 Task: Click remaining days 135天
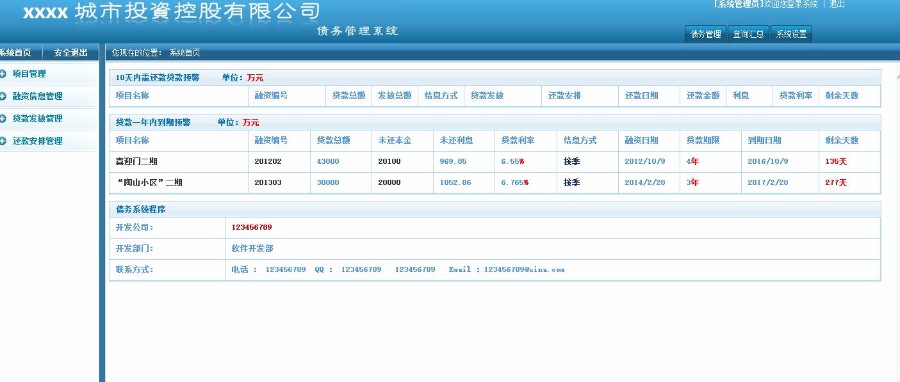coord(836,162)
